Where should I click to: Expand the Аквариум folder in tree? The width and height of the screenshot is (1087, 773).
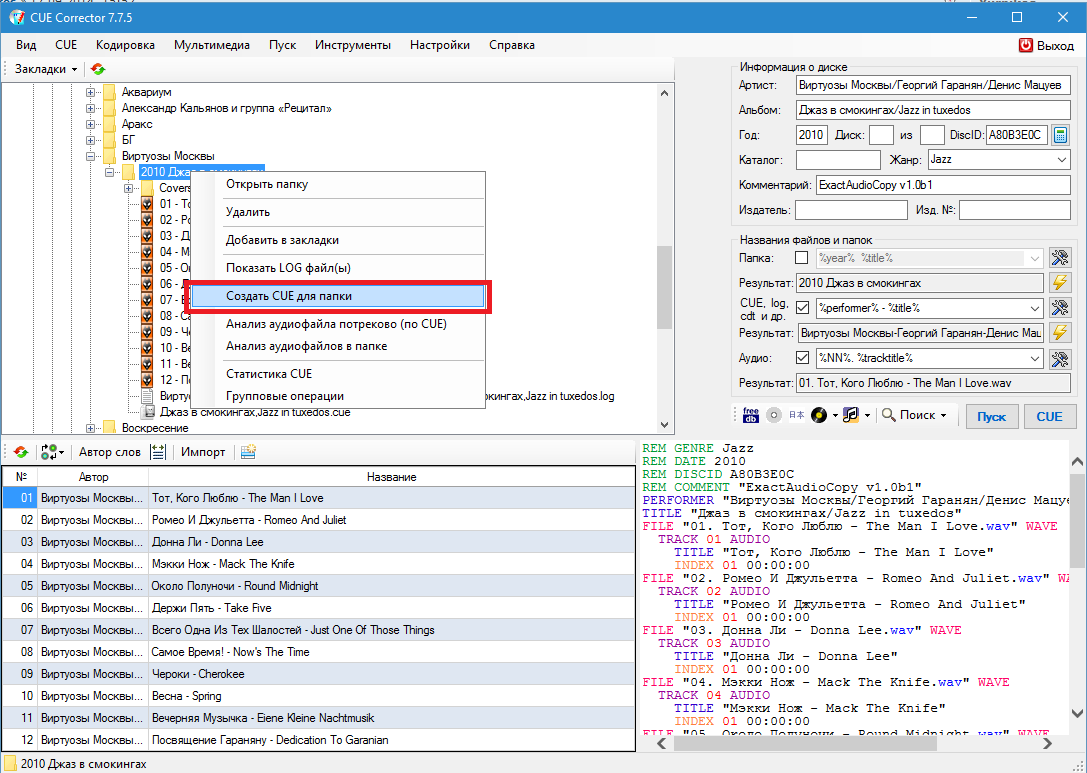click(91, 93)
